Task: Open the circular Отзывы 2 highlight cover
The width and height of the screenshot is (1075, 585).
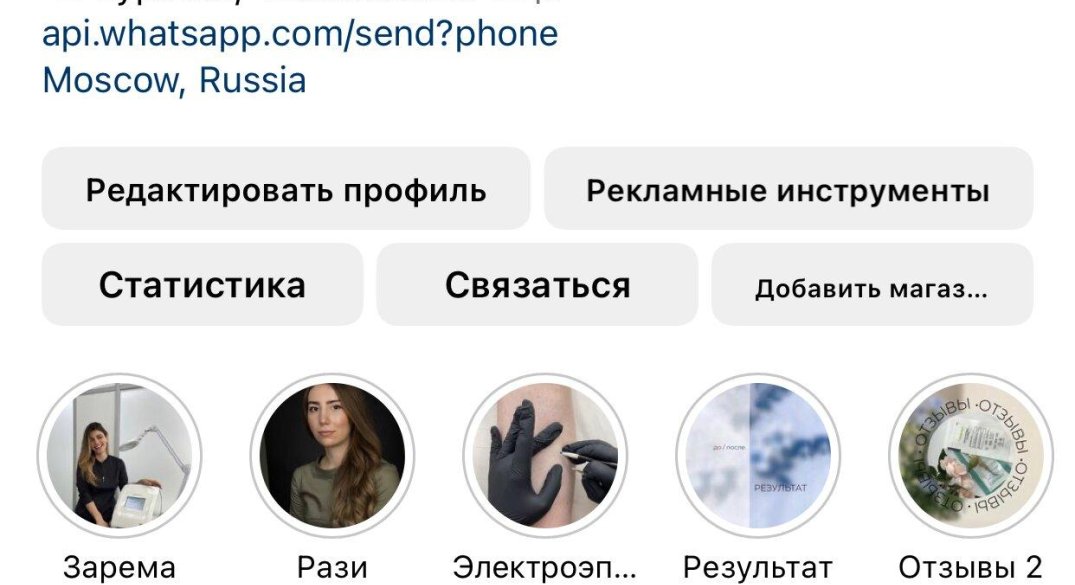Action: pyautogui.click(x=971, y=455)
